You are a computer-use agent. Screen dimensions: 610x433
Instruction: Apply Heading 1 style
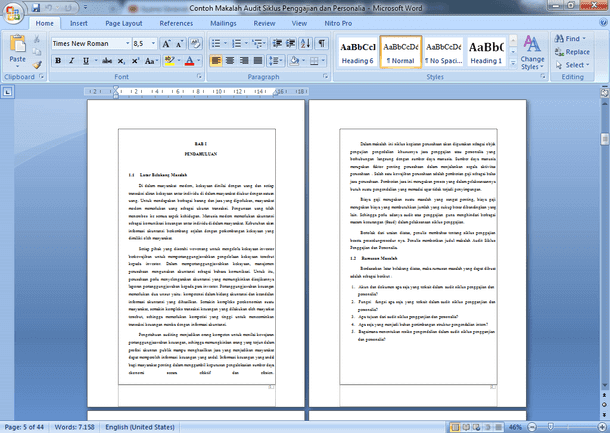(486, 52)
